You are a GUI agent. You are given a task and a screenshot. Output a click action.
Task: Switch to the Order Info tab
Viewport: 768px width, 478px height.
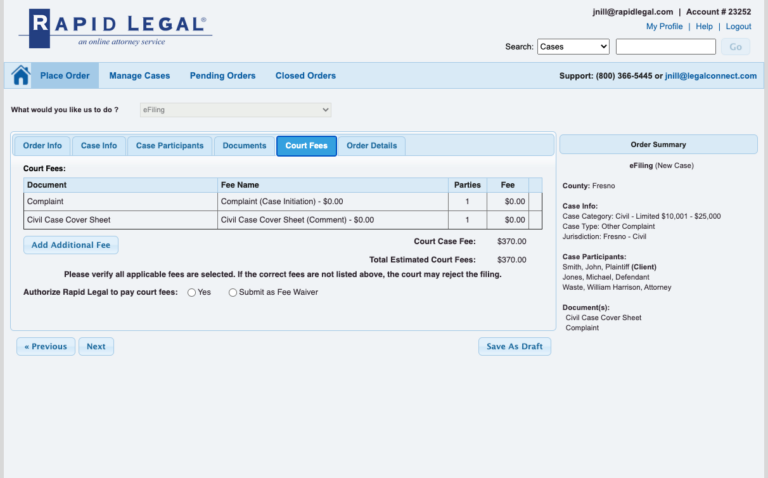42,145
